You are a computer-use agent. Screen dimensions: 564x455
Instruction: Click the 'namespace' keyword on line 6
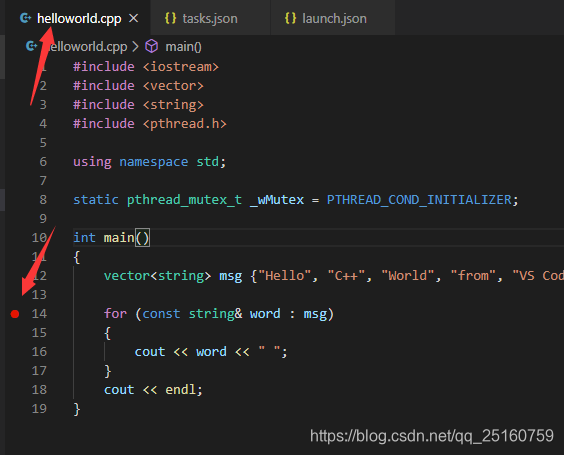pyautogui.click(x=154, y=162)
